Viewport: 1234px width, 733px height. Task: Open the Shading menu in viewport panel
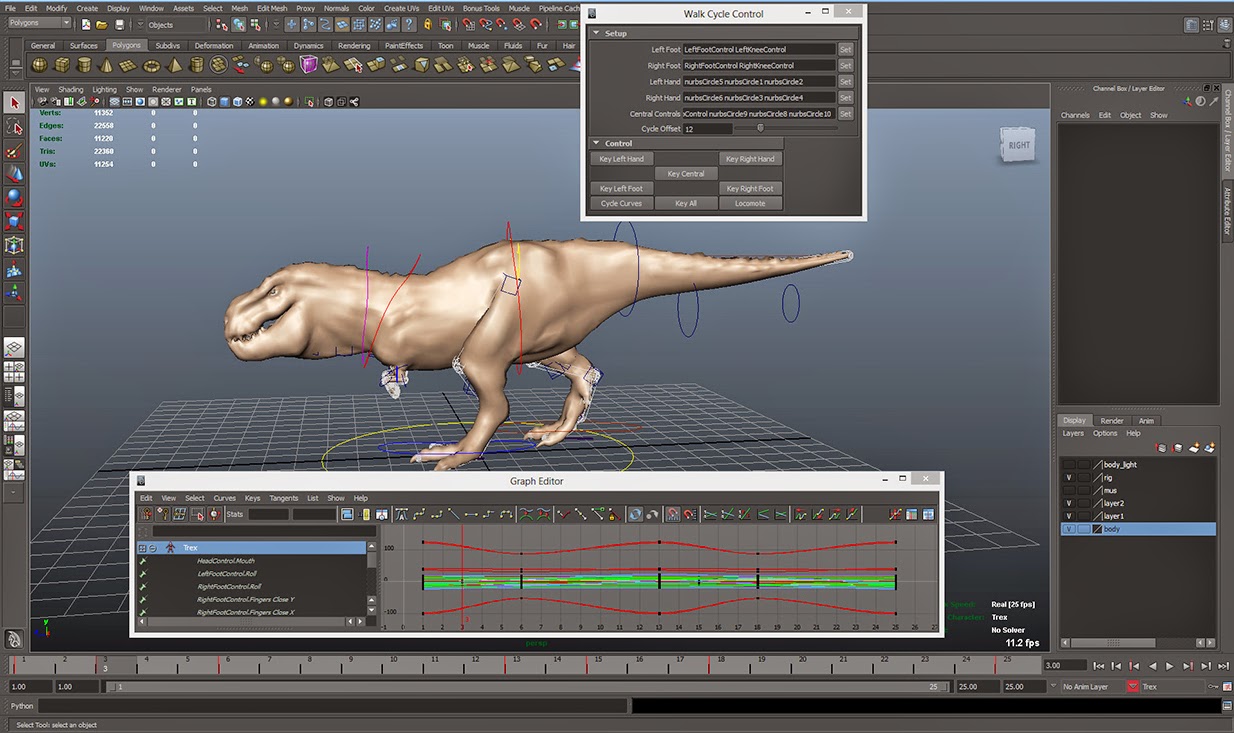tap(70, 89)
